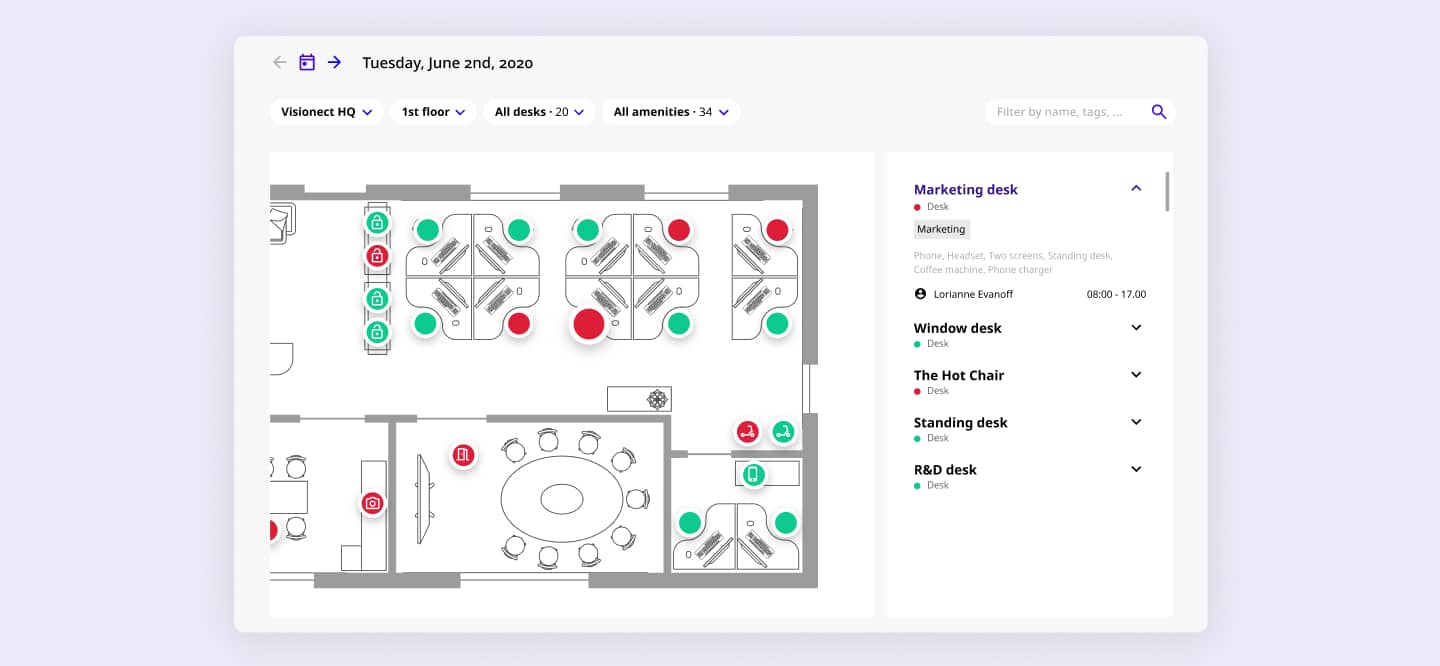Click the desk list scrollbar
The height and width of the screenshot is (666, 1440).
tap(1167, 191)
